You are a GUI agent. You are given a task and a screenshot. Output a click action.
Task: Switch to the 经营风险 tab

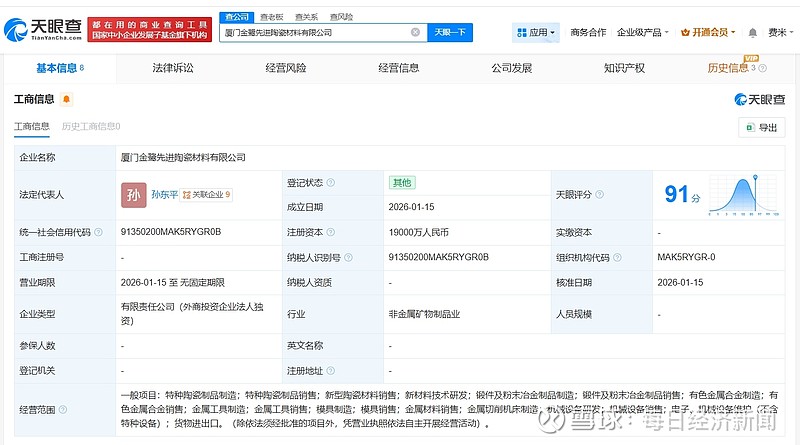pyautogui.click(x=286, y=68)
